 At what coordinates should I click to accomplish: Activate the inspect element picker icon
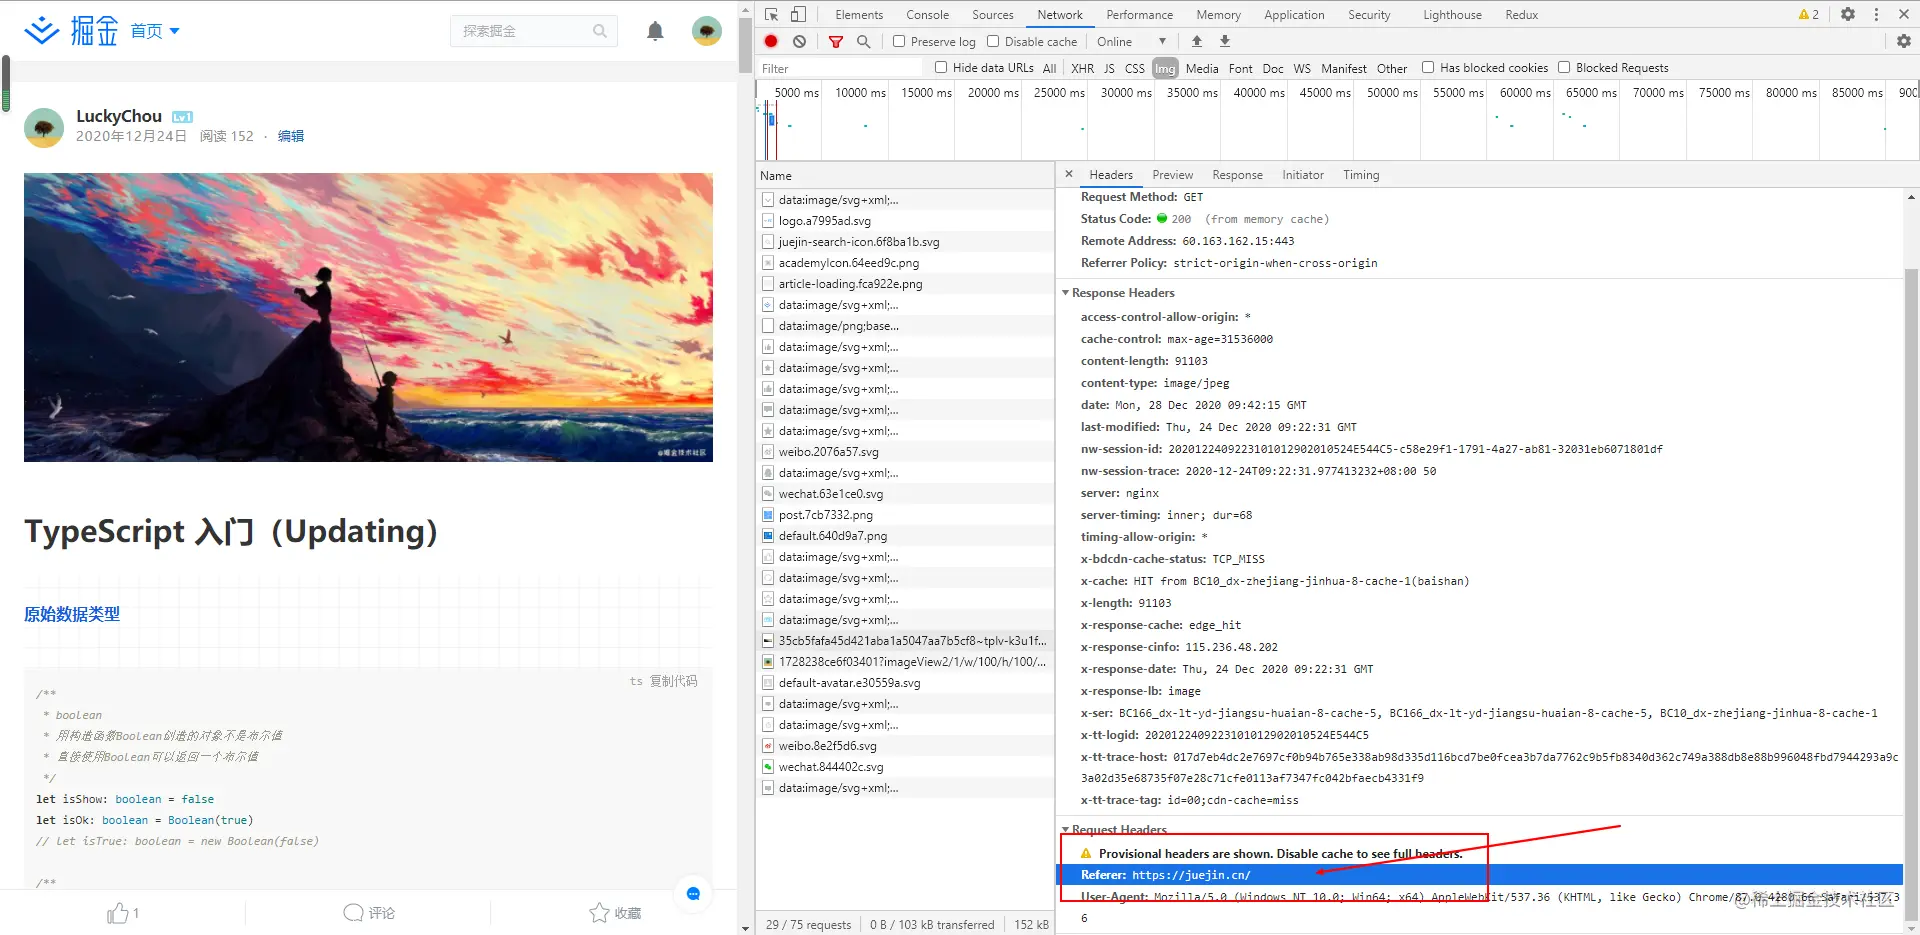click(x=772, y=14)
